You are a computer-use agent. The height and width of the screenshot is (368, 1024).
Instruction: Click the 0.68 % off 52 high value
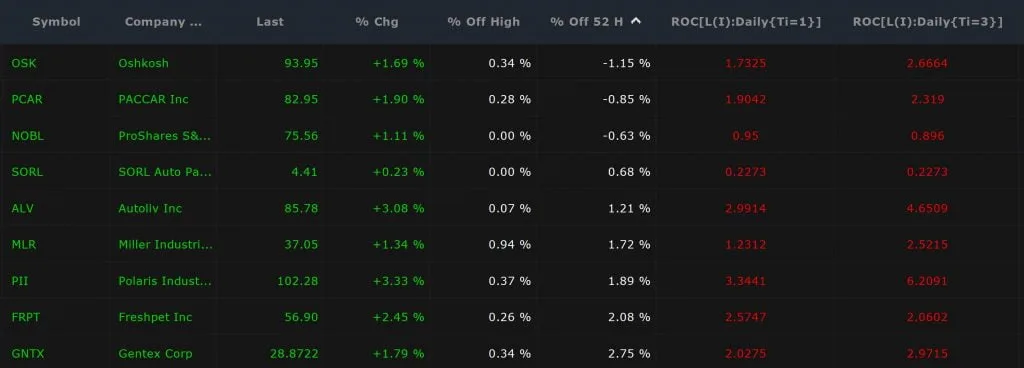[630, 172]
